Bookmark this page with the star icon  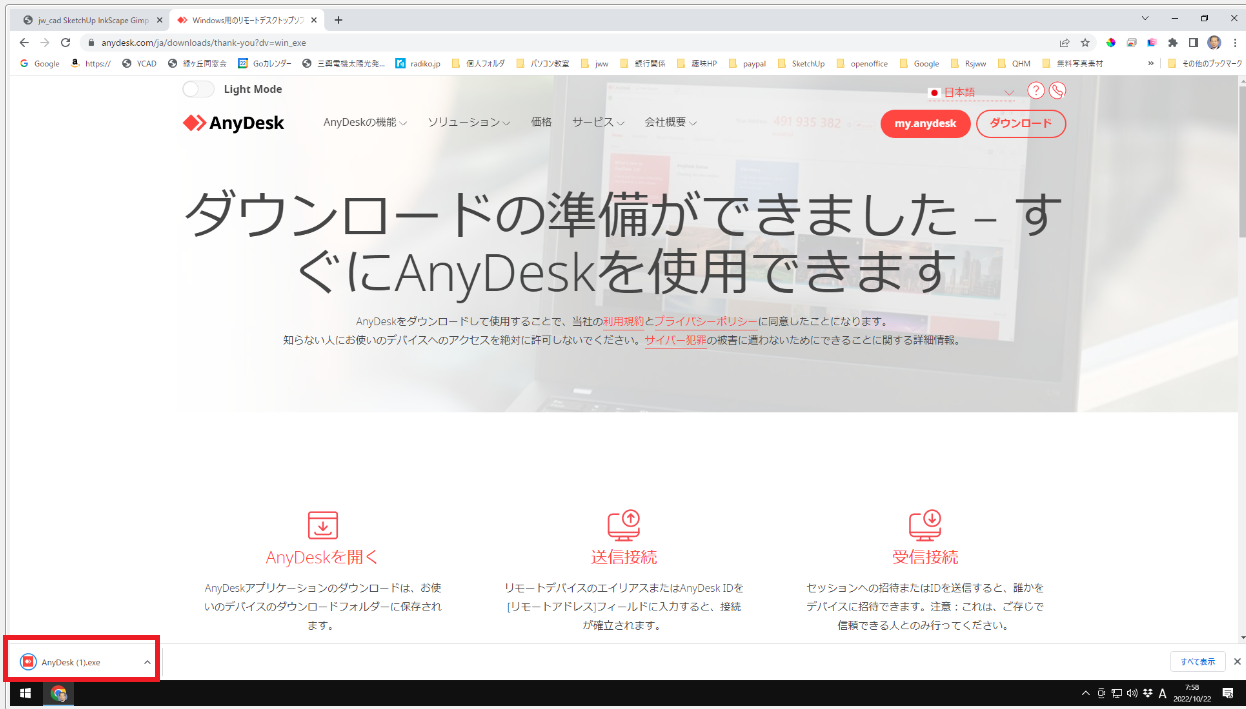1085,43
